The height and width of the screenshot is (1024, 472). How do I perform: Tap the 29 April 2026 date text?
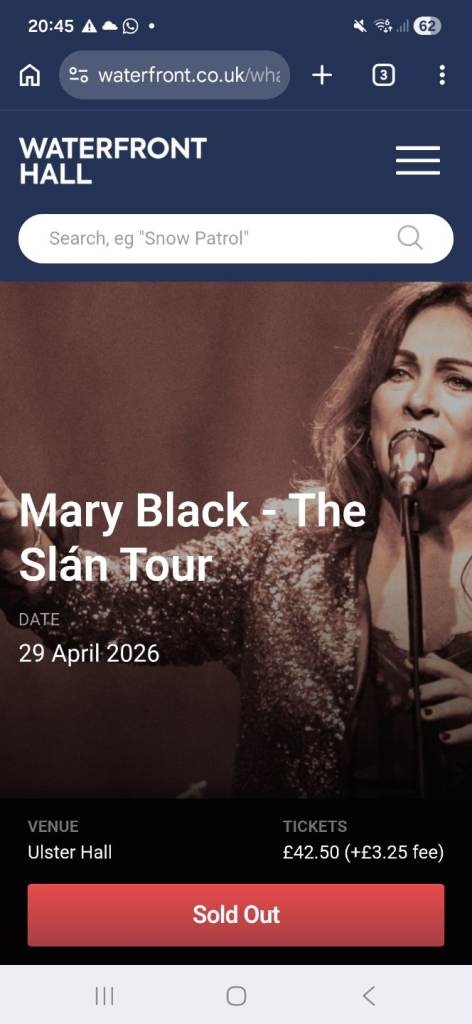(x=89, y=653)
